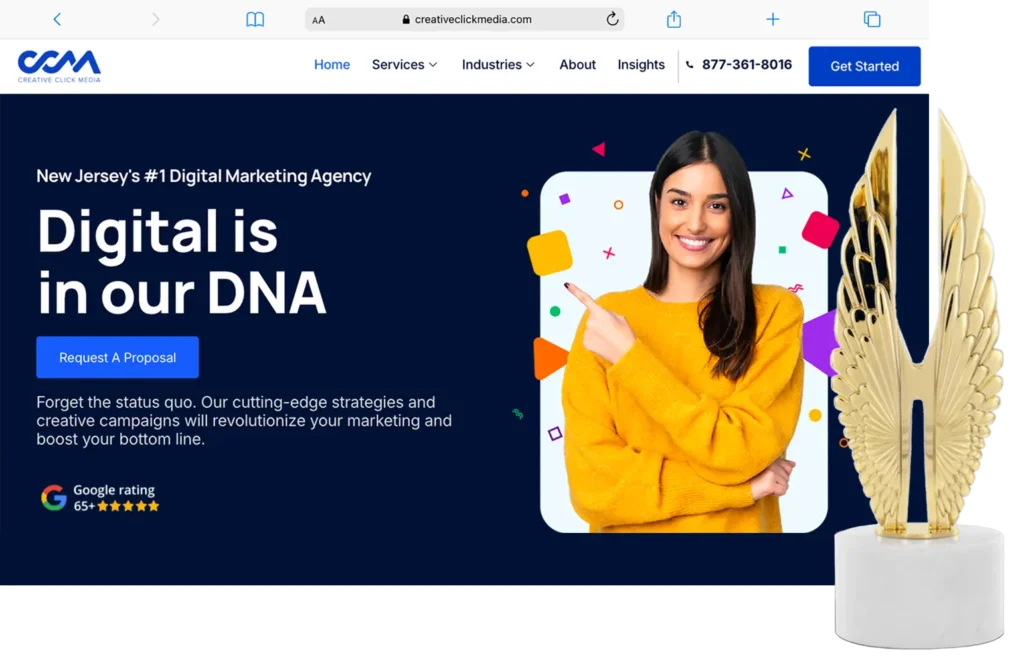
Task: Add a new tab with plus icon
Action: pyautogui.click(x=773, y=20)
